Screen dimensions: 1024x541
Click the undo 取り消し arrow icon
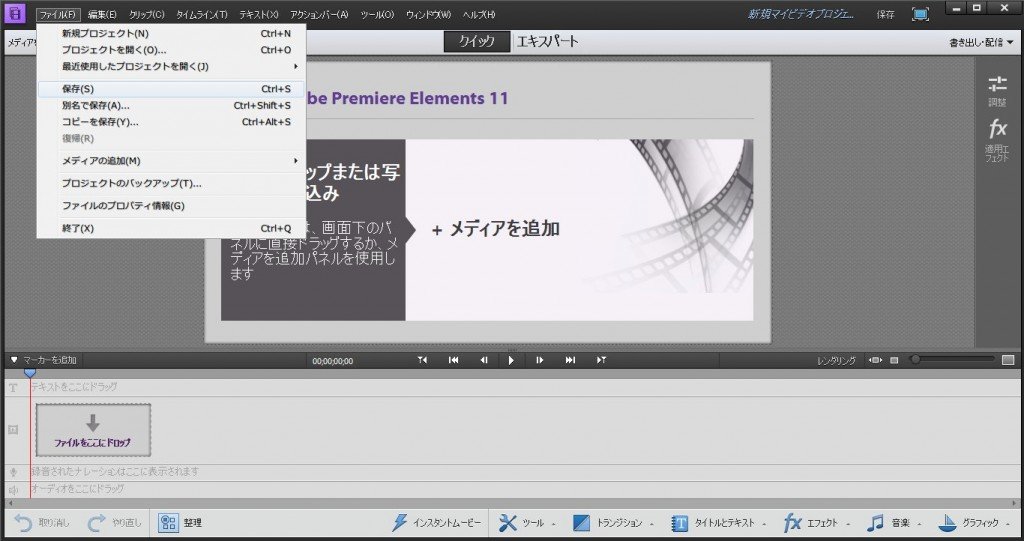[x=23, y=523]
